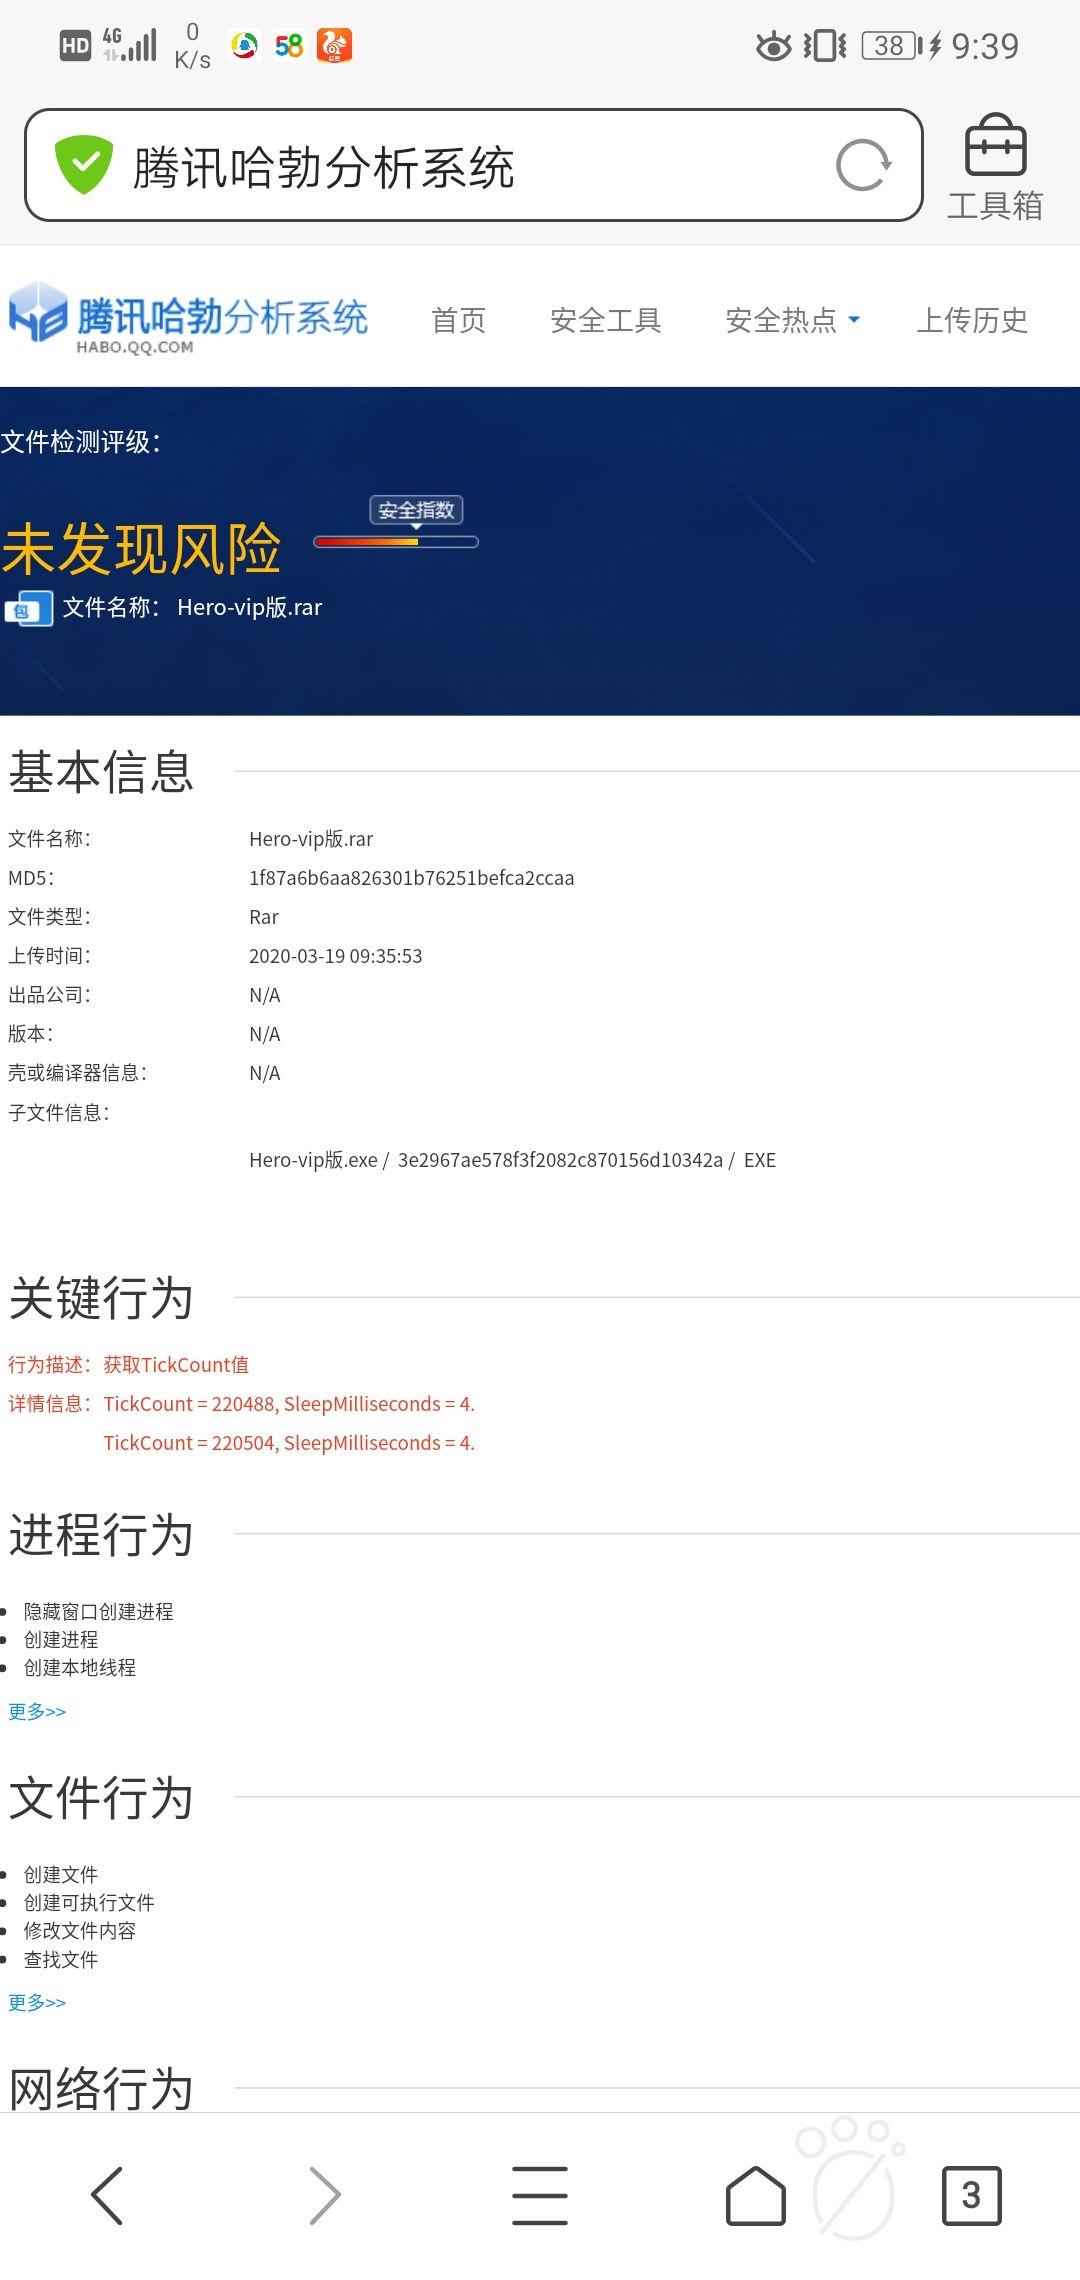The width and height of the screenshot is (1080, 2280).
Task: Open the browser hamburger menu
Action: pyautogui.click(x=540, y=2195)
